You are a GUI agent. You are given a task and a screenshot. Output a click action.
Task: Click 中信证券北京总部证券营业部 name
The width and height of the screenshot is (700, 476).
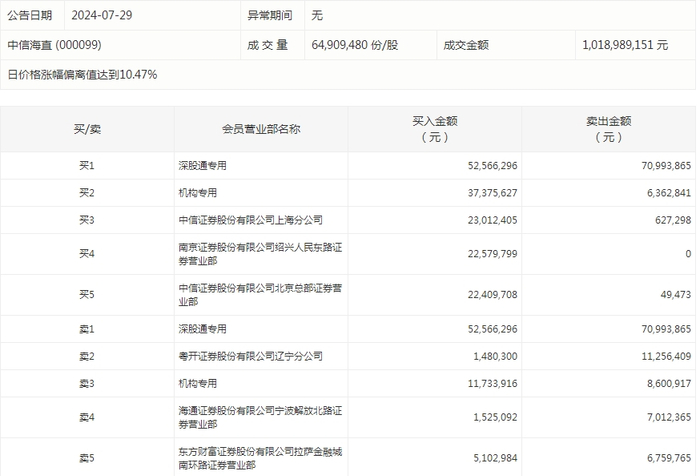(260, 295)
